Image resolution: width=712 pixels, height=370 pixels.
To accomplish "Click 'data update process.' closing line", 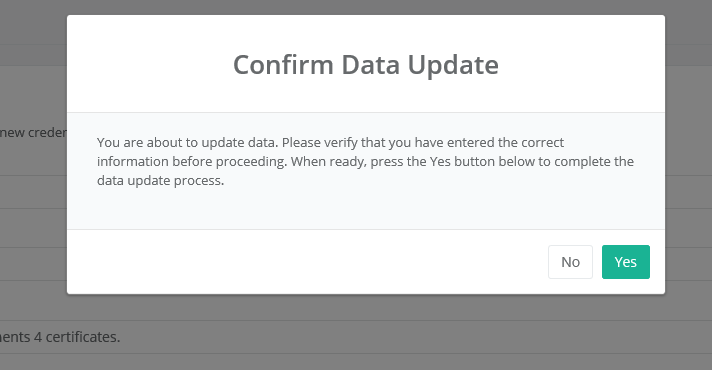I will (160, 181).
